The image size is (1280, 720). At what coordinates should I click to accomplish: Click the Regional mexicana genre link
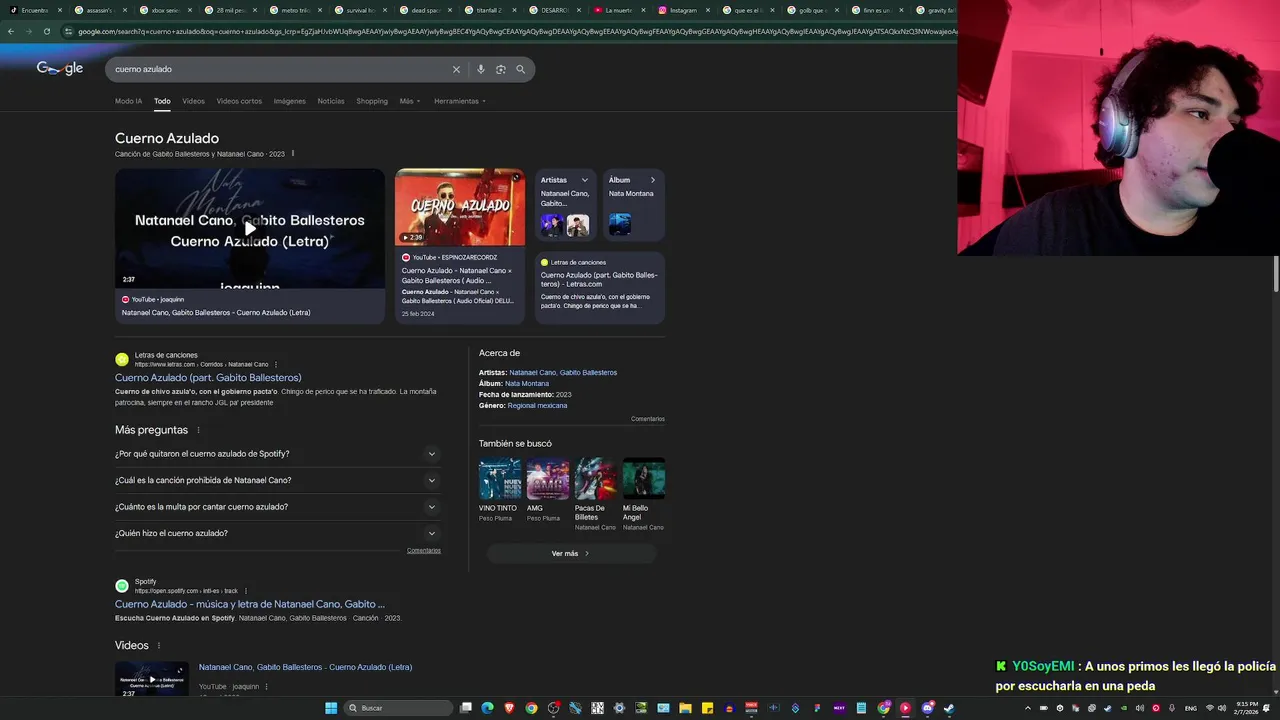(x=537, y=406)
